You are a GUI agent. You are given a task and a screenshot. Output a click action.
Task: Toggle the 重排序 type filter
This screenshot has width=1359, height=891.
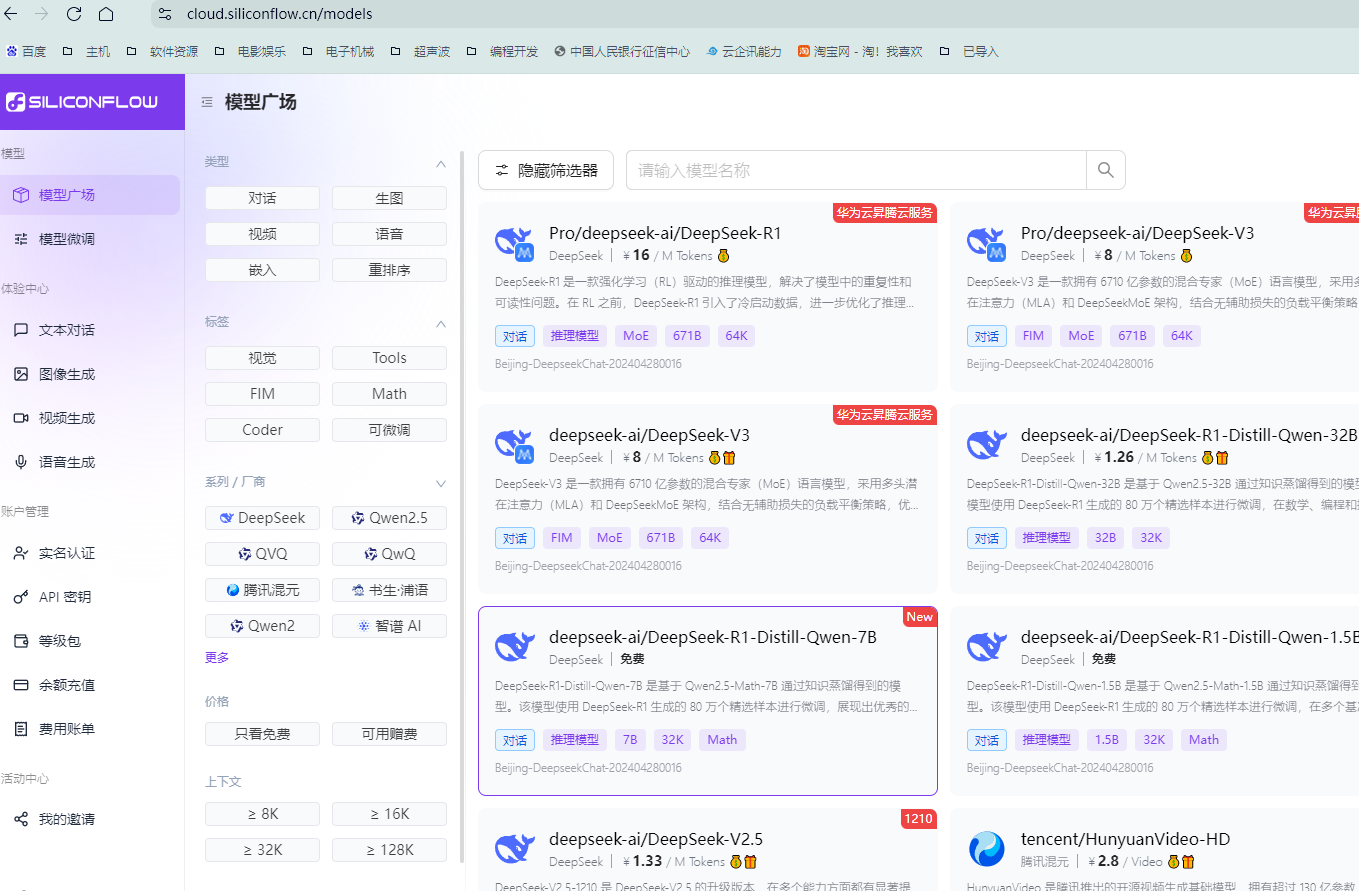[x=389, y=270]
